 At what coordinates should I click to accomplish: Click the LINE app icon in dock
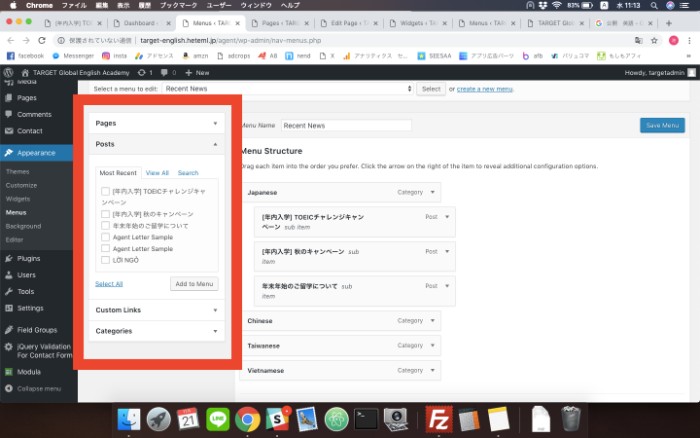click(x=217, y=418)
